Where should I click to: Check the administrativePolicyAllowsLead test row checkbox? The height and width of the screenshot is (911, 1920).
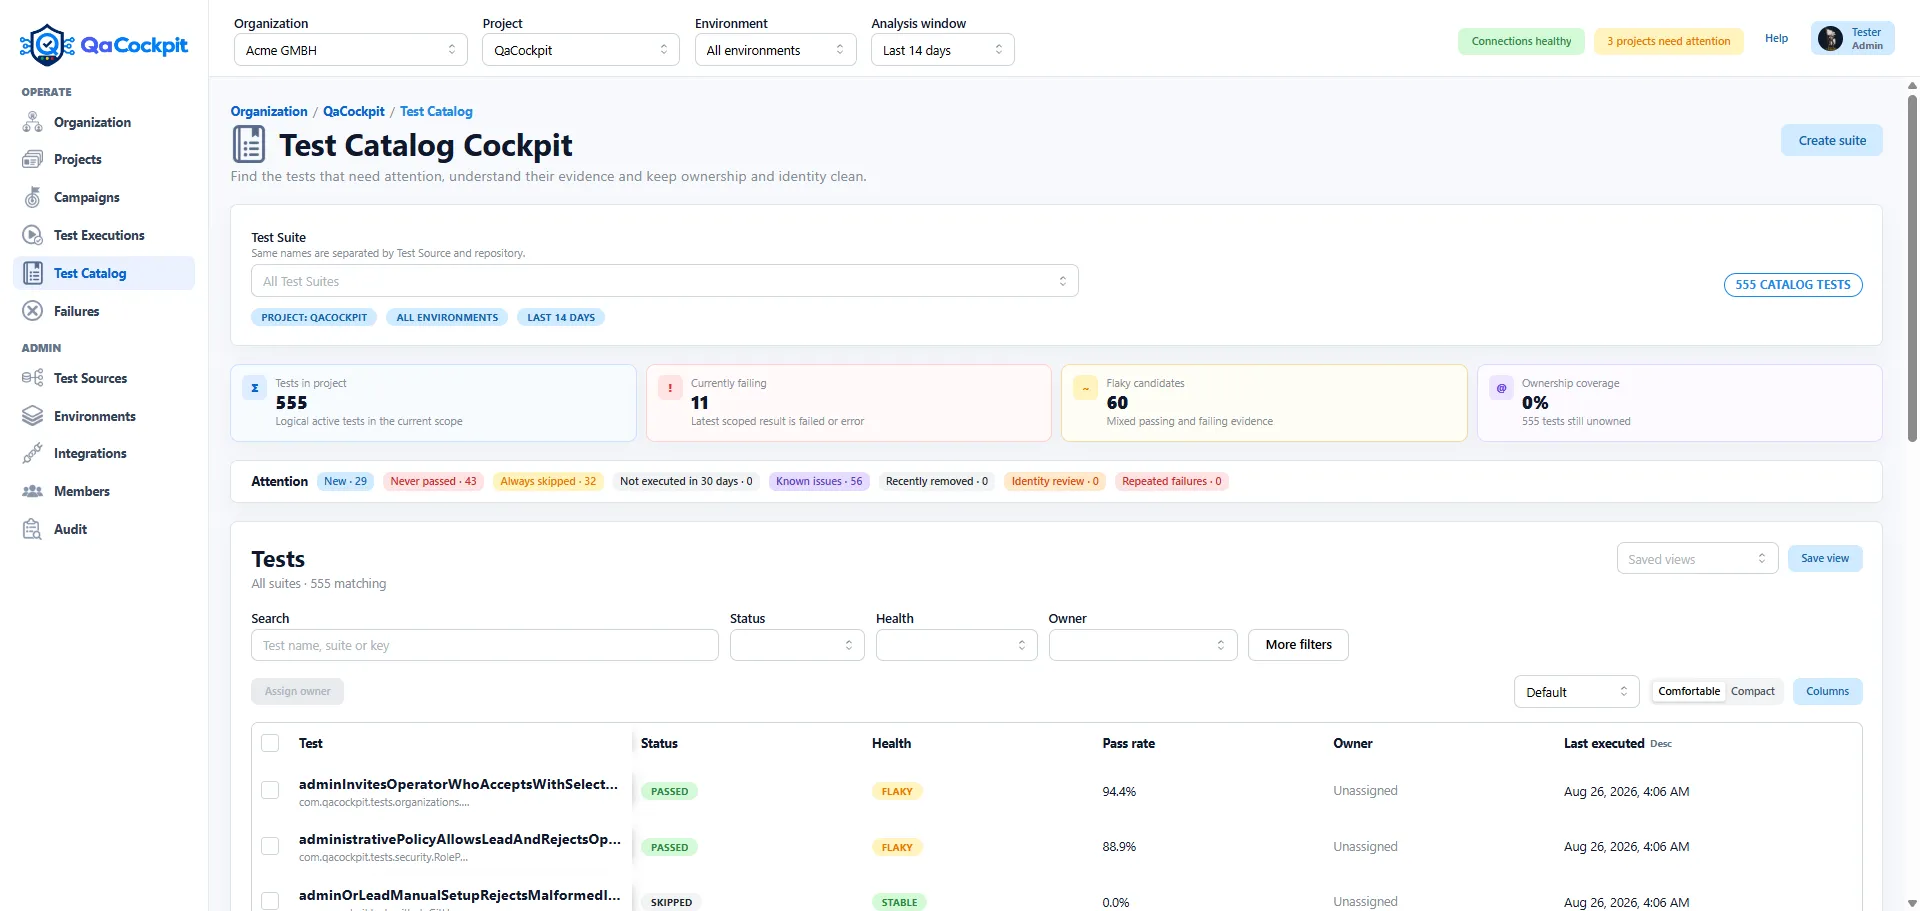[270, 846]
